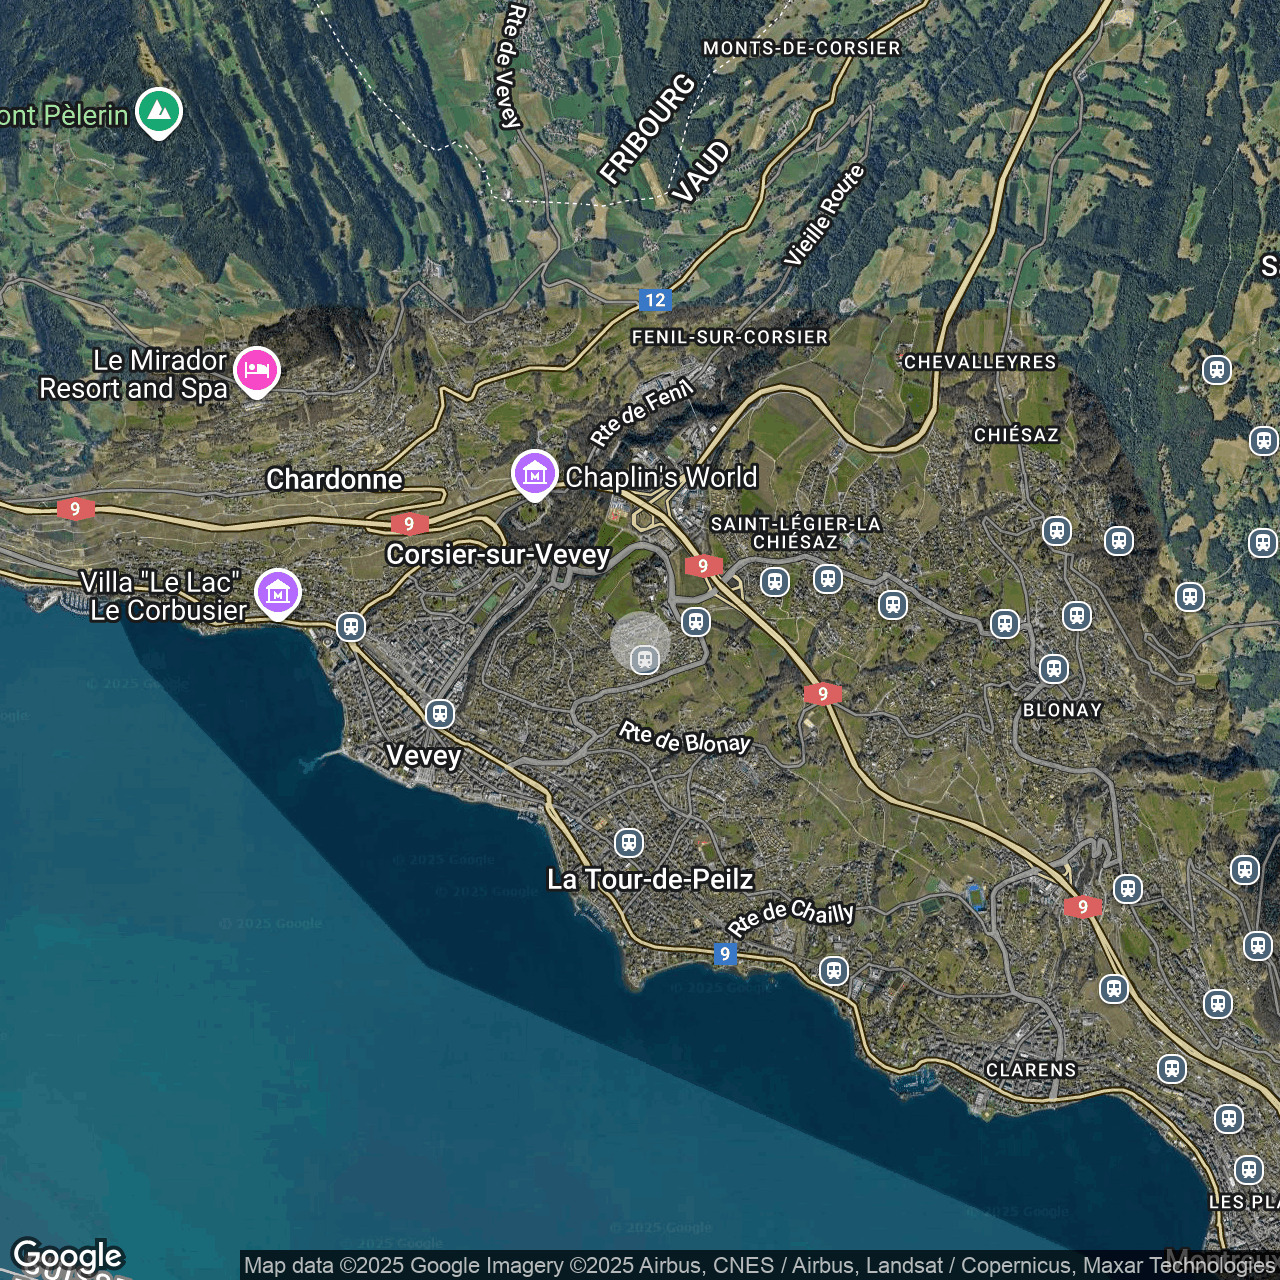Click the blue route 12 highway shield

tap(655, 300)
